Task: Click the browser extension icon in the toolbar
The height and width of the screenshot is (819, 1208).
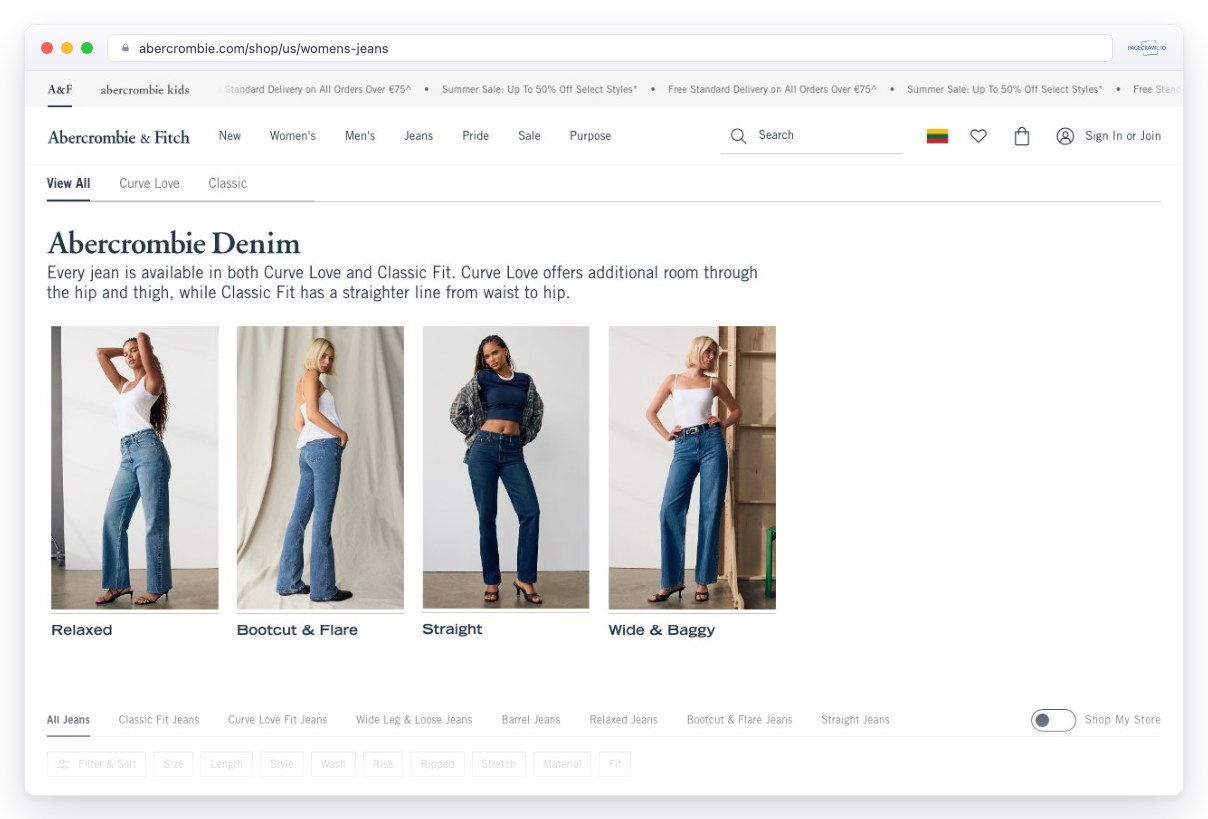Action: click(x=1146, y=48)
